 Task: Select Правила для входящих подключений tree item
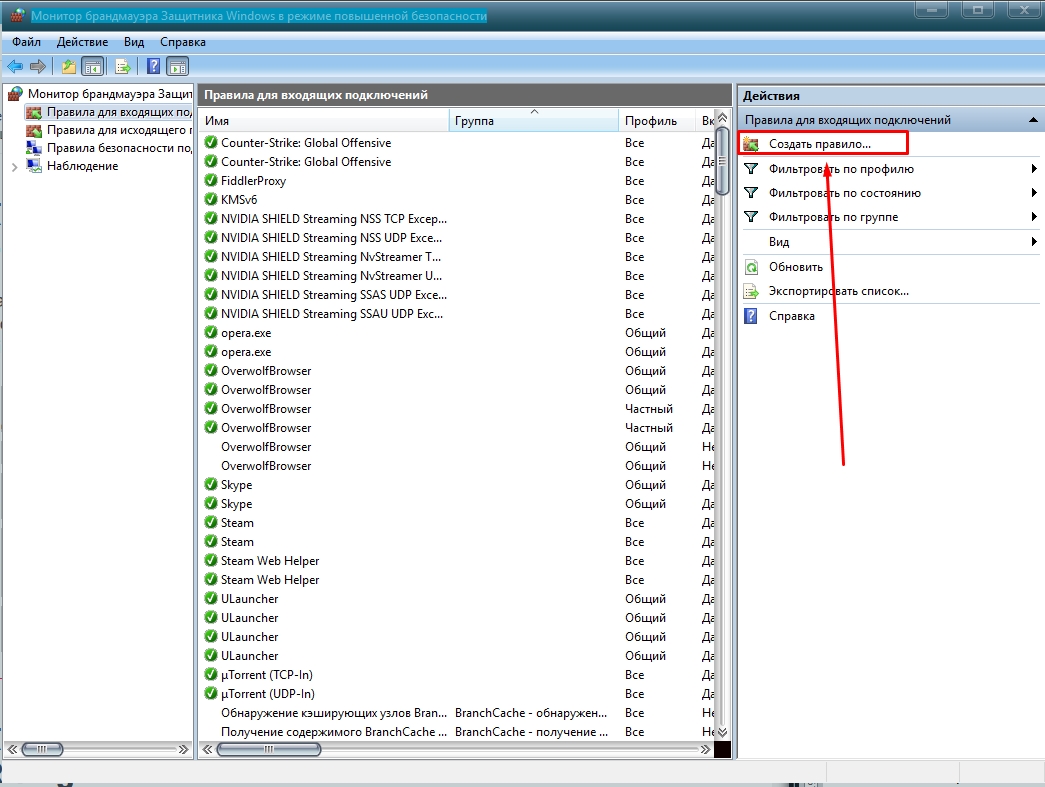(x=109, y=112)
